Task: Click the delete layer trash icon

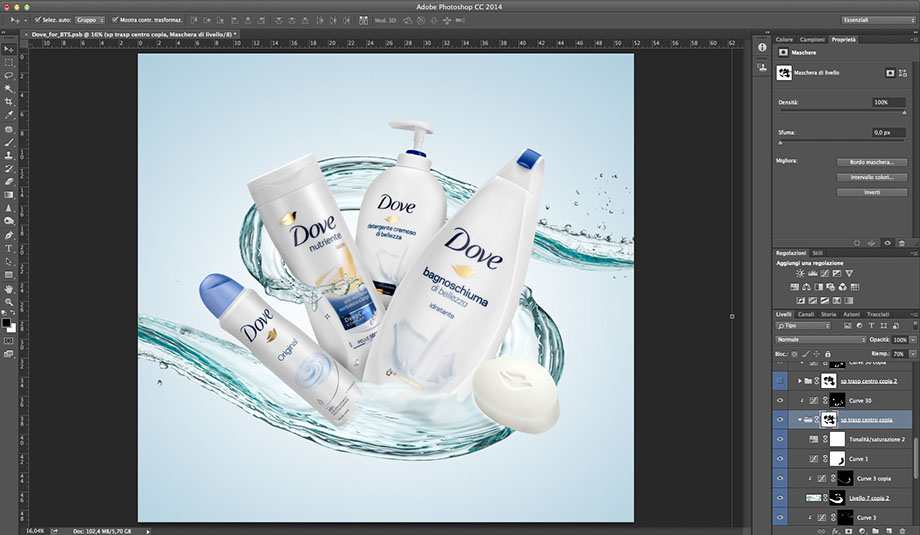Action: point(902,531)
